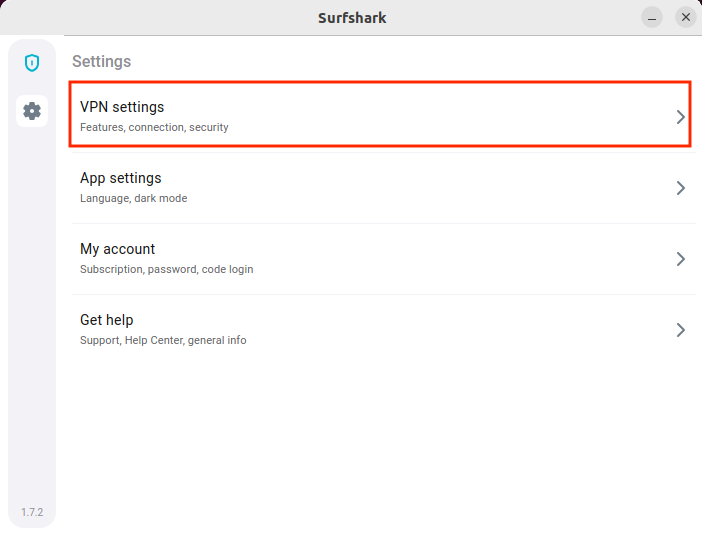The width and height of the screenshot is (702, 535).
Task: Expand the My account chevron arrow
Action: pyautogui.click(x=680, y=259)
